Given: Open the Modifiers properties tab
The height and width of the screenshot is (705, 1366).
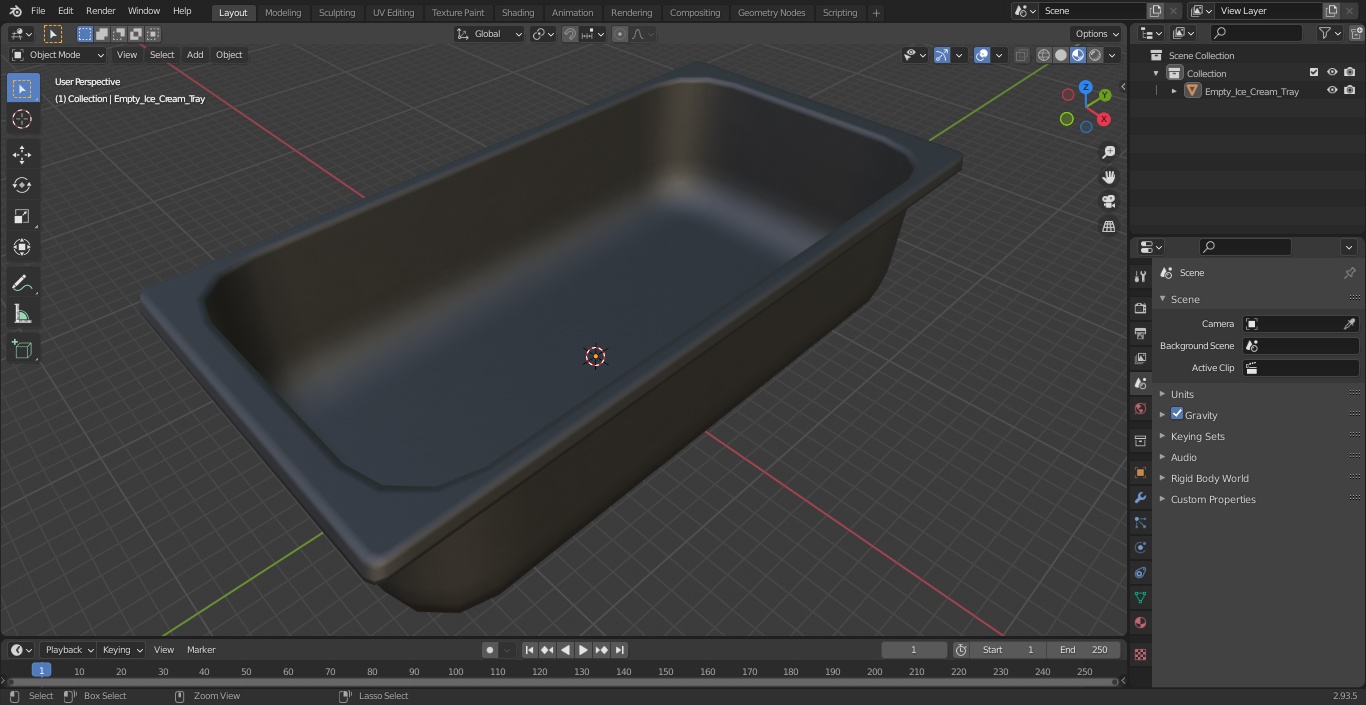Looking at the screenshot, I should (x=1140, y=497).
